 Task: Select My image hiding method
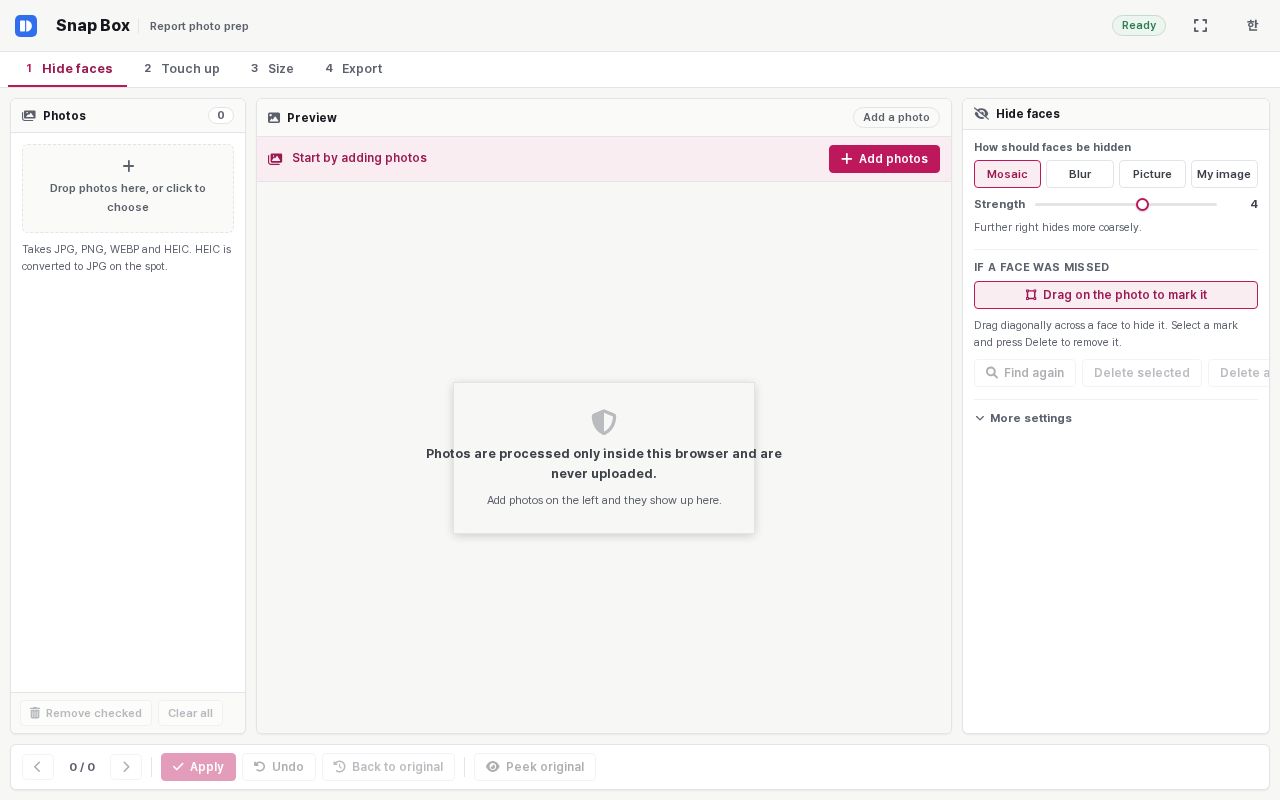pyautogui.click(x=1224, y=174)
